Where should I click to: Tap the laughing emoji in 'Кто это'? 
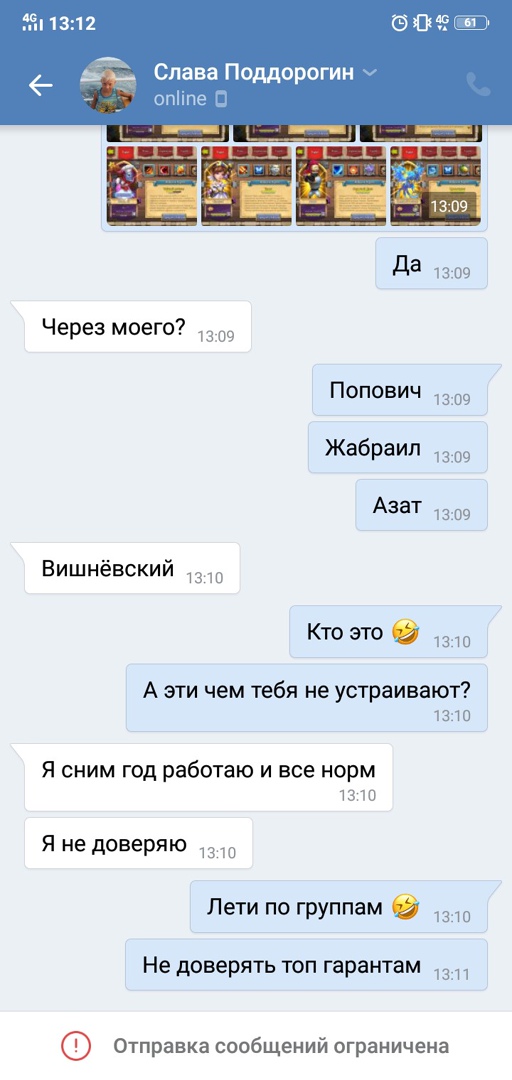point(405,632)
